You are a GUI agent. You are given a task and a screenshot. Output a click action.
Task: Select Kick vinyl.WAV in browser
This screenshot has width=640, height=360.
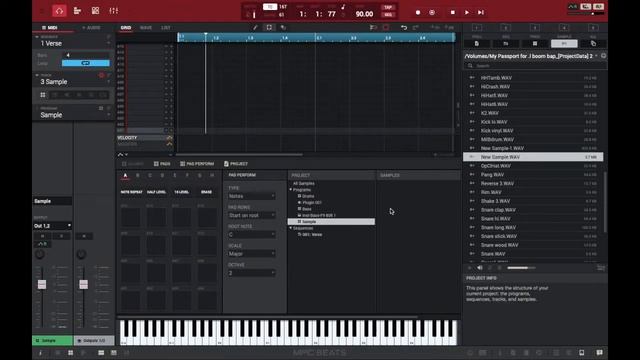[x=533, y=131]
